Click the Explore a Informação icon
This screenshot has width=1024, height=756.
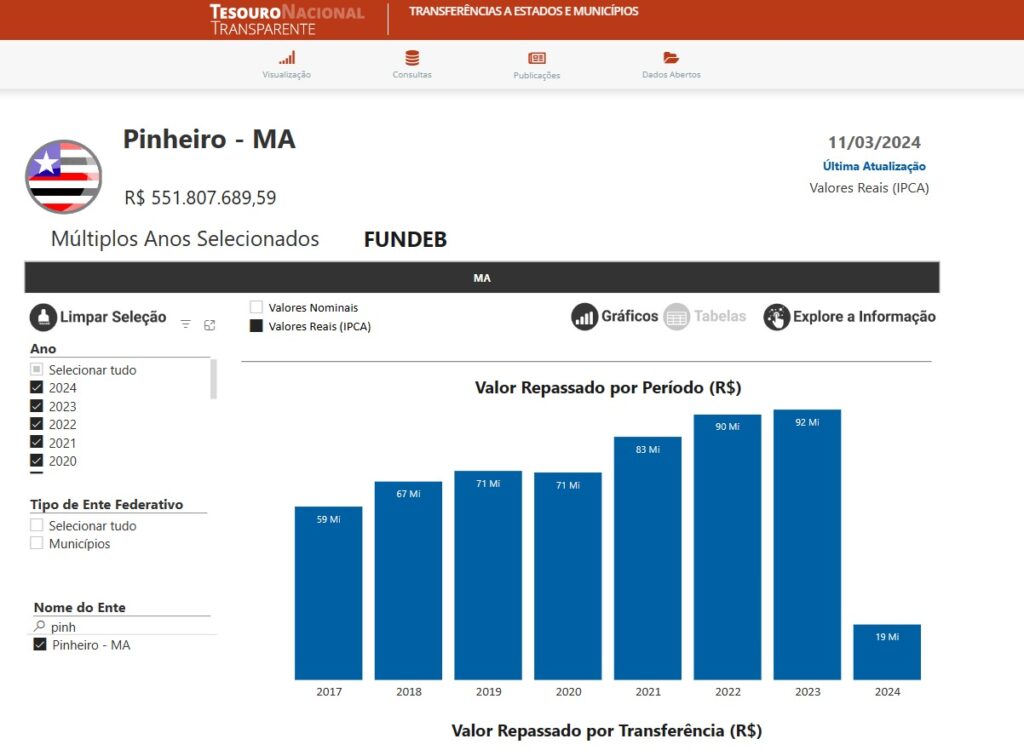click(x=776, y=317)
